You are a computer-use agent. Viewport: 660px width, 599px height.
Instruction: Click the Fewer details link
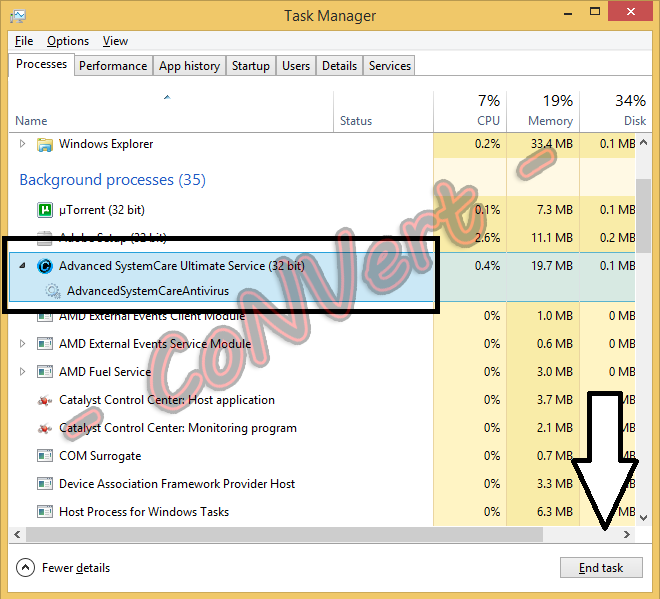[x=76, y=568]
